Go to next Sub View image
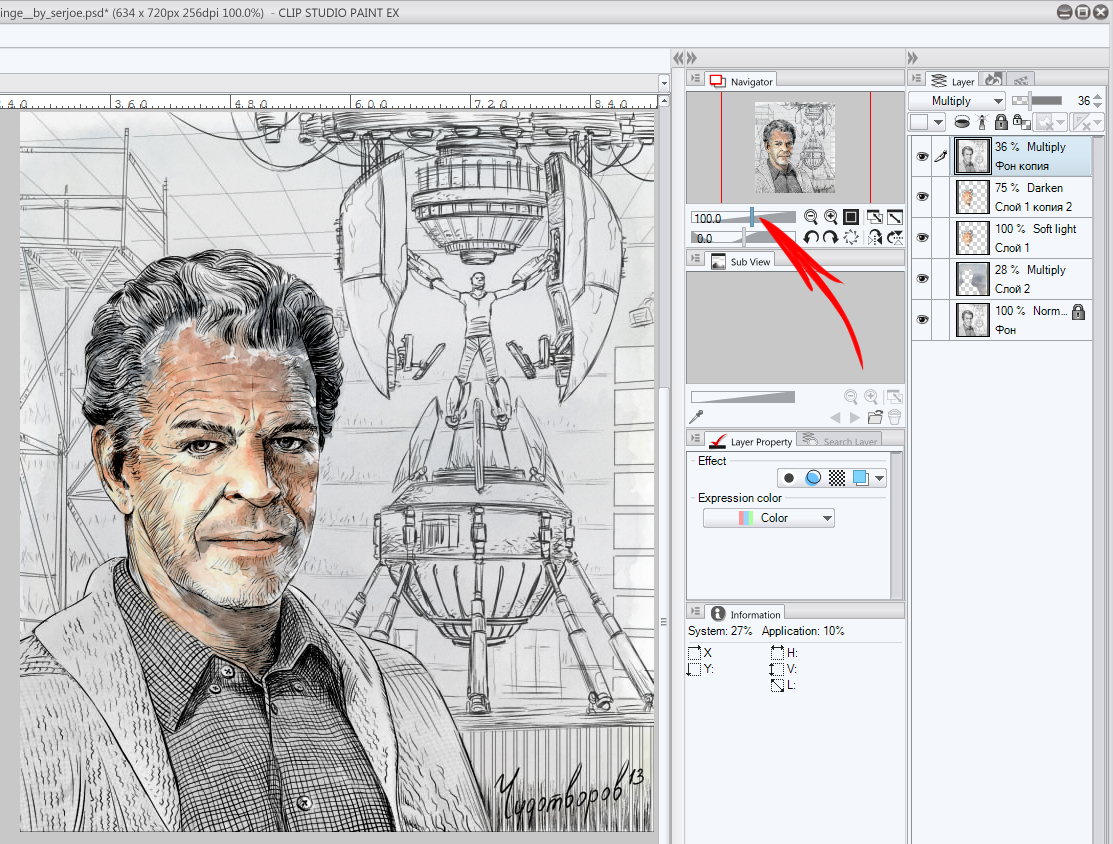This screenshot has height=844, width=1113. click(x=855, y=417)
